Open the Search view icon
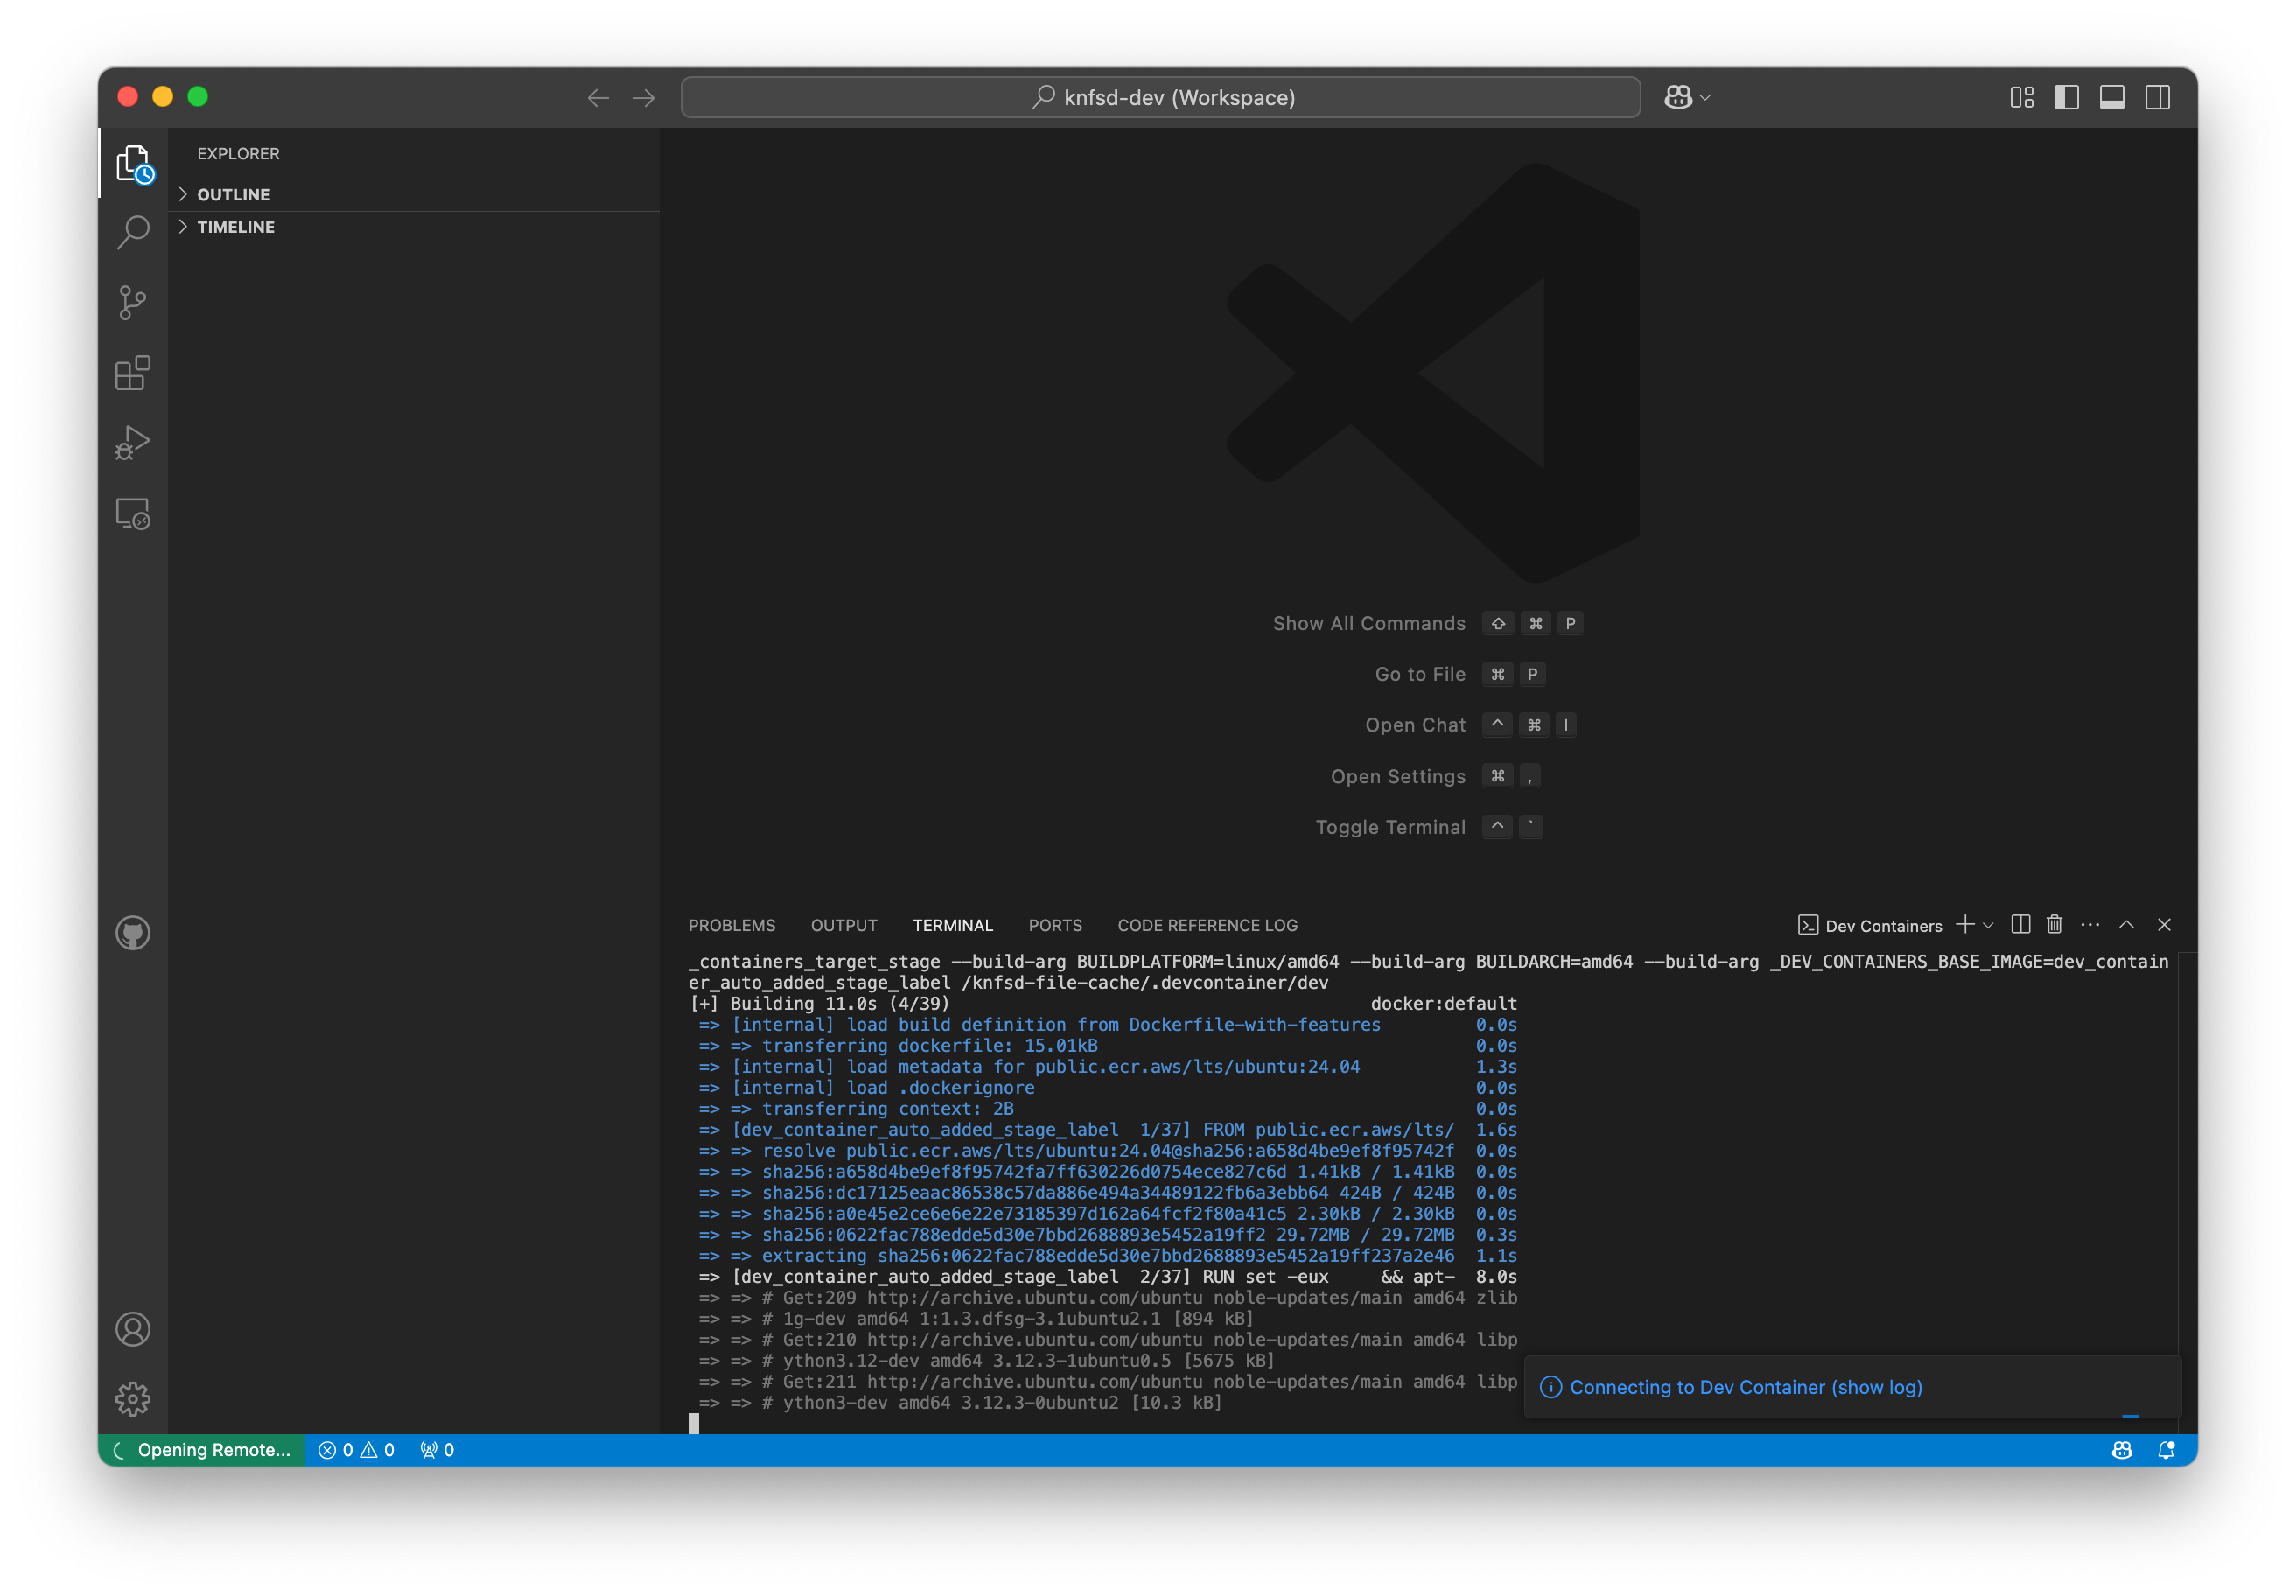 click(133, 232)
